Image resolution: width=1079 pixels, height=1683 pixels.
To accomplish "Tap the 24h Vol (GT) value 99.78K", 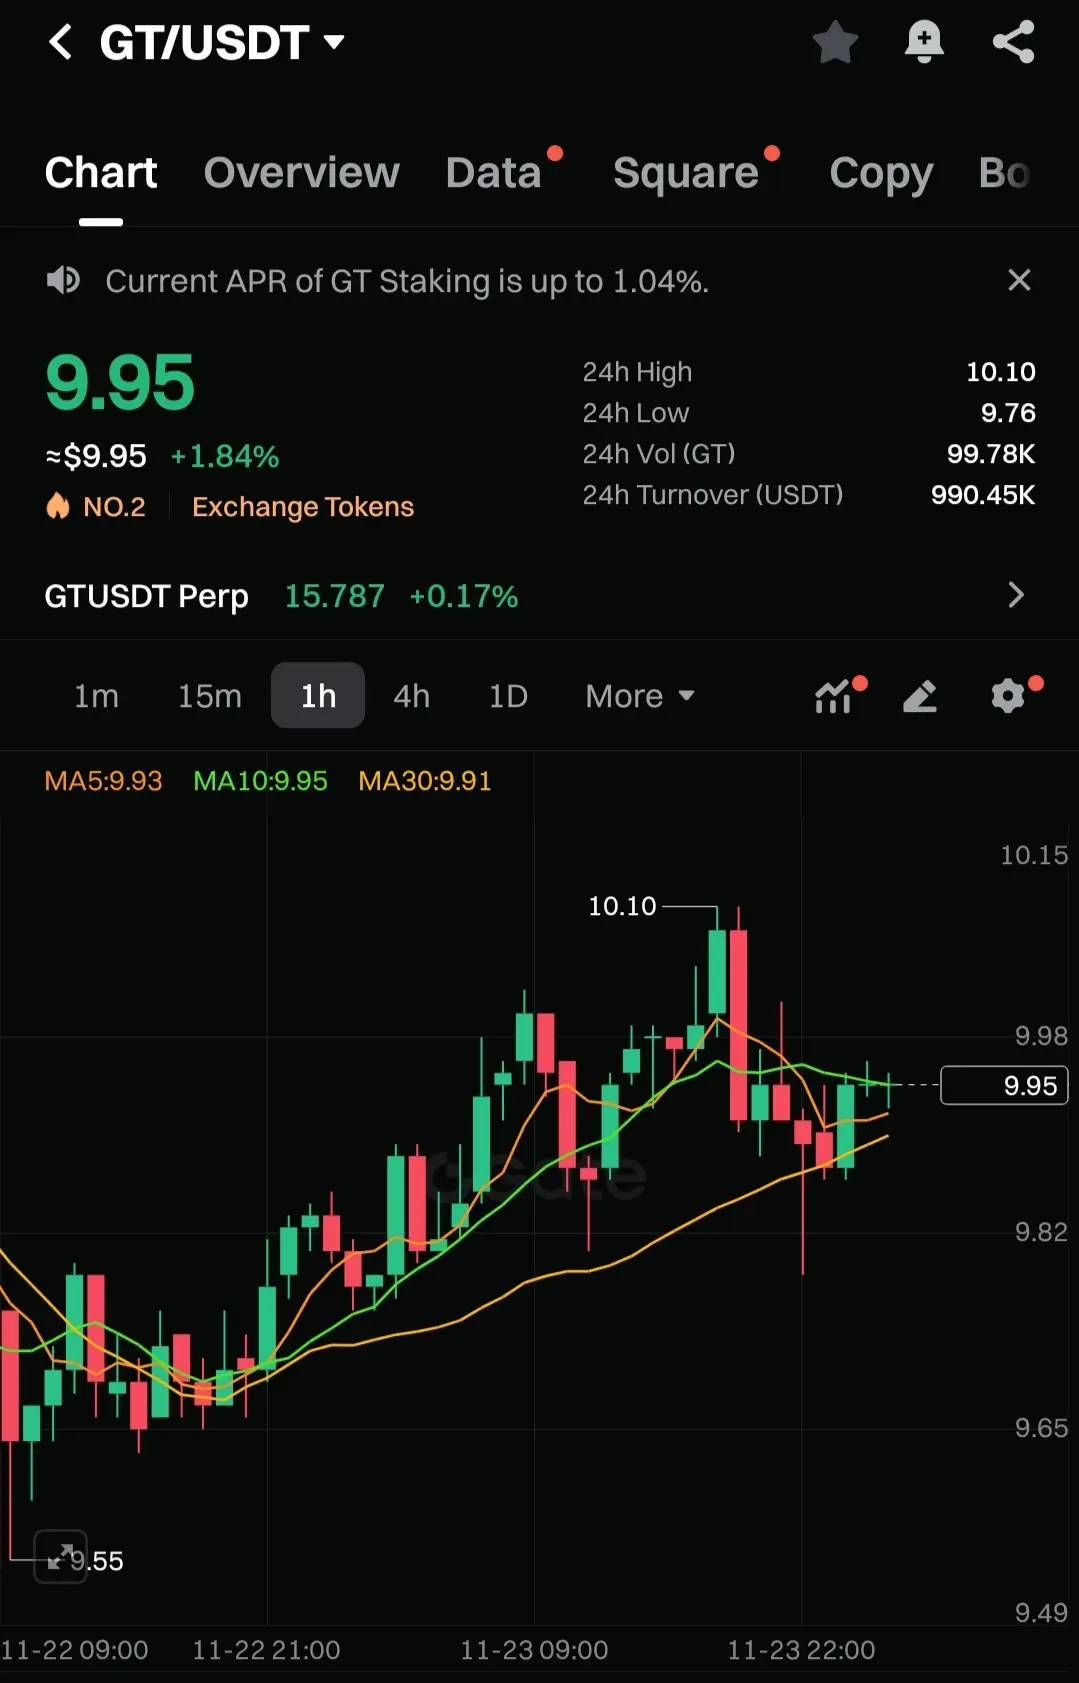I will (991, 454).
